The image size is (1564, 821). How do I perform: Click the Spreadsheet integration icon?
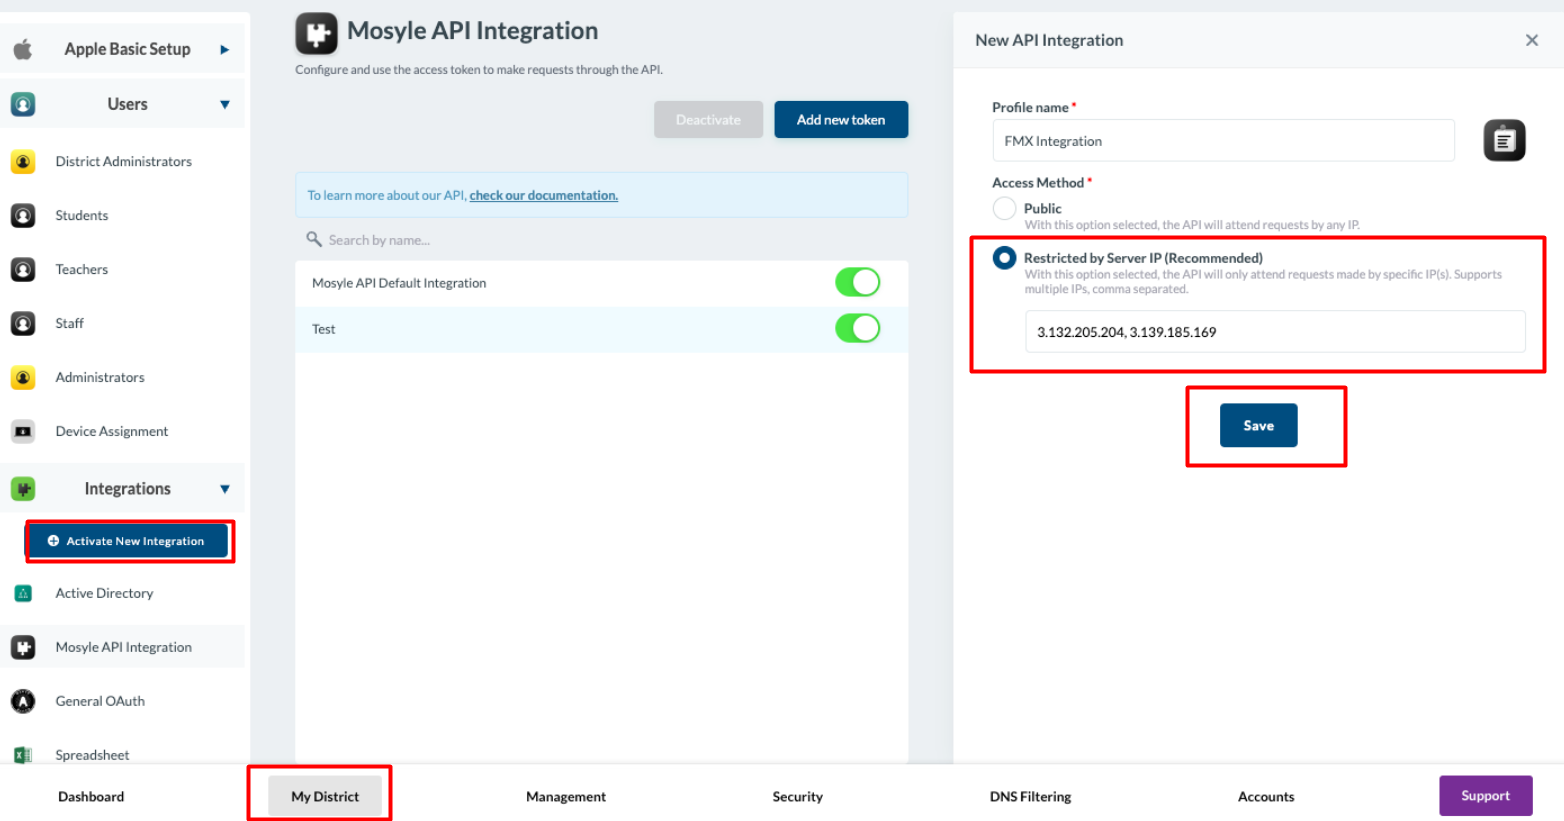[23, 755]
